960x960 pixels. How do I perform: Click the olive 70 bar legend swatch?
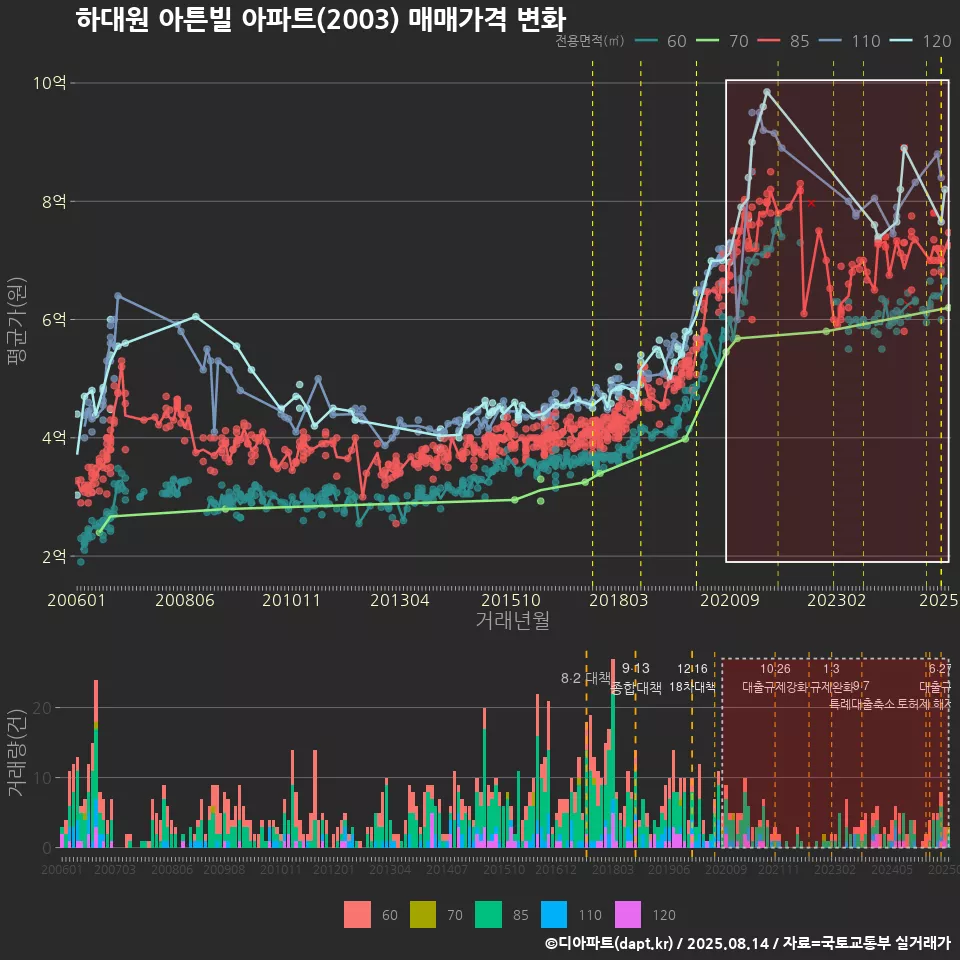click(x=422, y=915)
